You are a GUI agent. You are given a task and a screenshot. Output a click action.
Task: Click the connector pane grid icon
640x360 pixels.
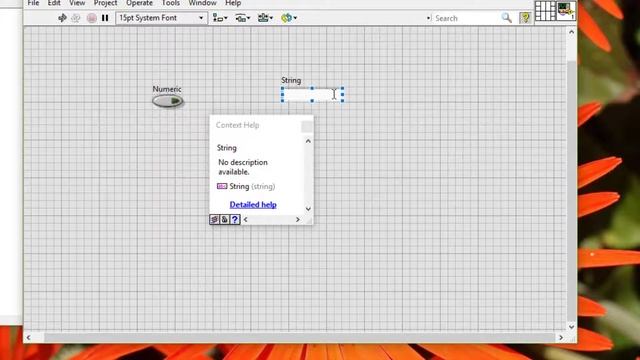tap(545, 11)
